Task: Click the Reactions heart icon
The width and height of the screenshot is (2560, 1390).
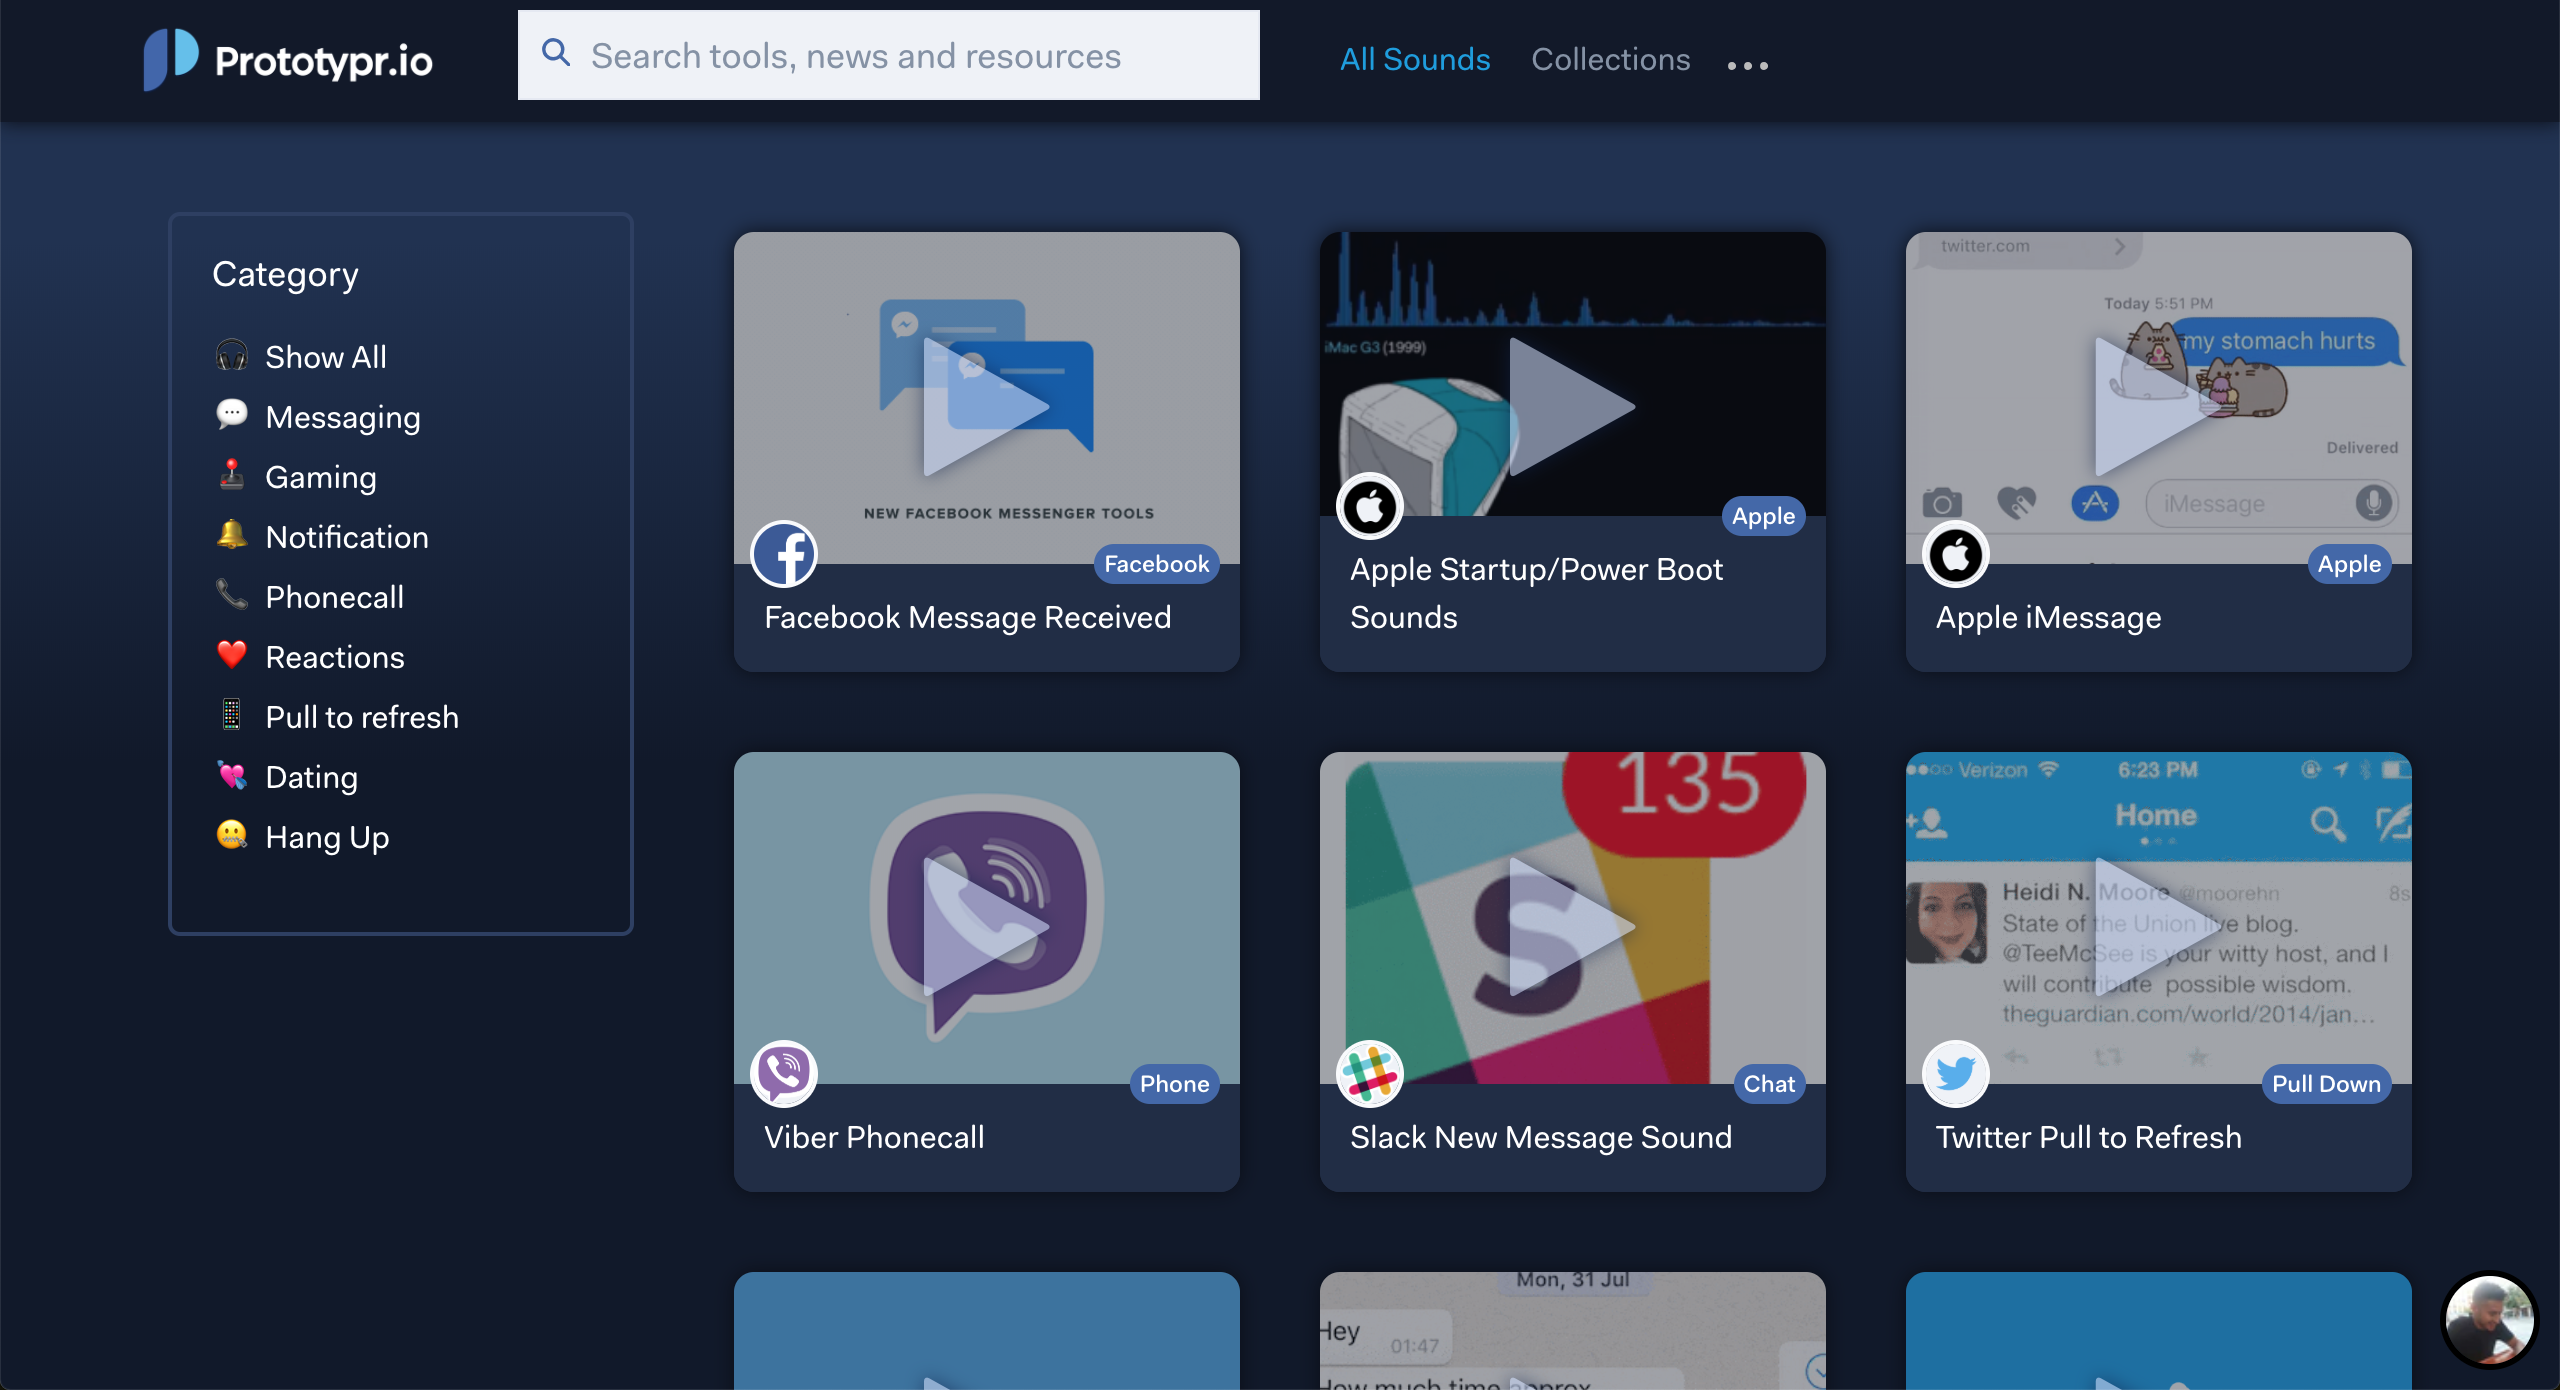Action: [x=232, y=655]
